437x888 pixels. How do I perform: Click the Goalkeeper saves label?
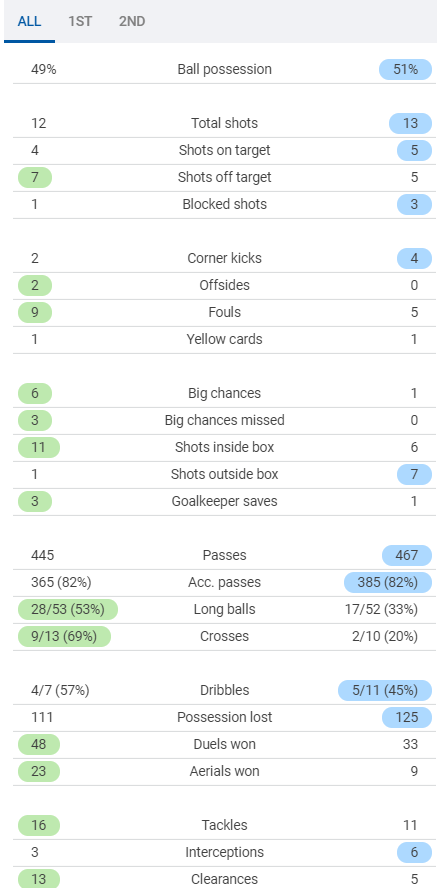[224, 501]
